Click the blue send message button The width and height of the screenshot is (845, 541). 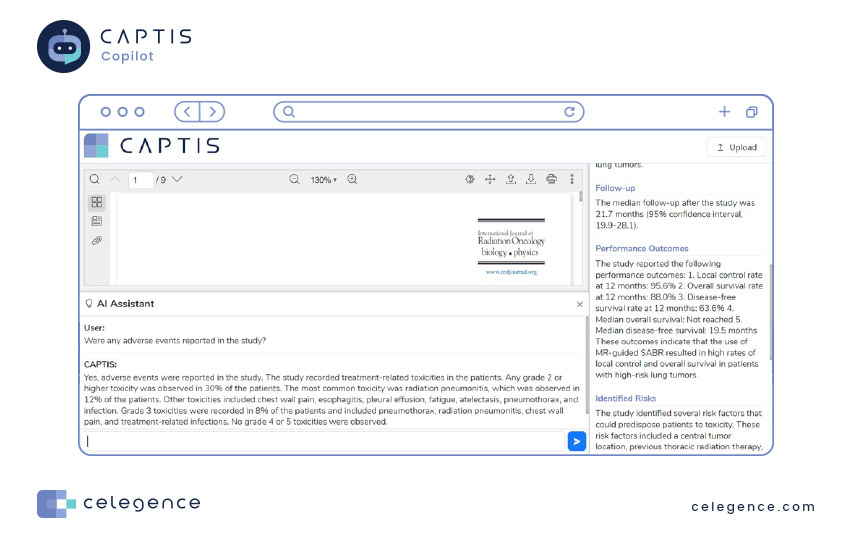(577, 441)
